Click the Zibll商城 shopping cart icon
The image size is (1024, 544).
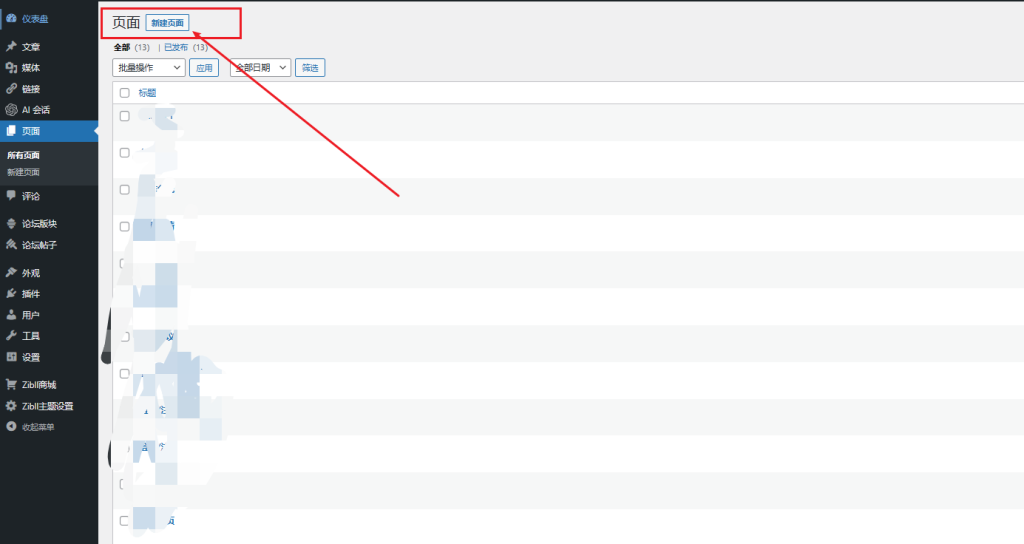[x=11, y=385]
